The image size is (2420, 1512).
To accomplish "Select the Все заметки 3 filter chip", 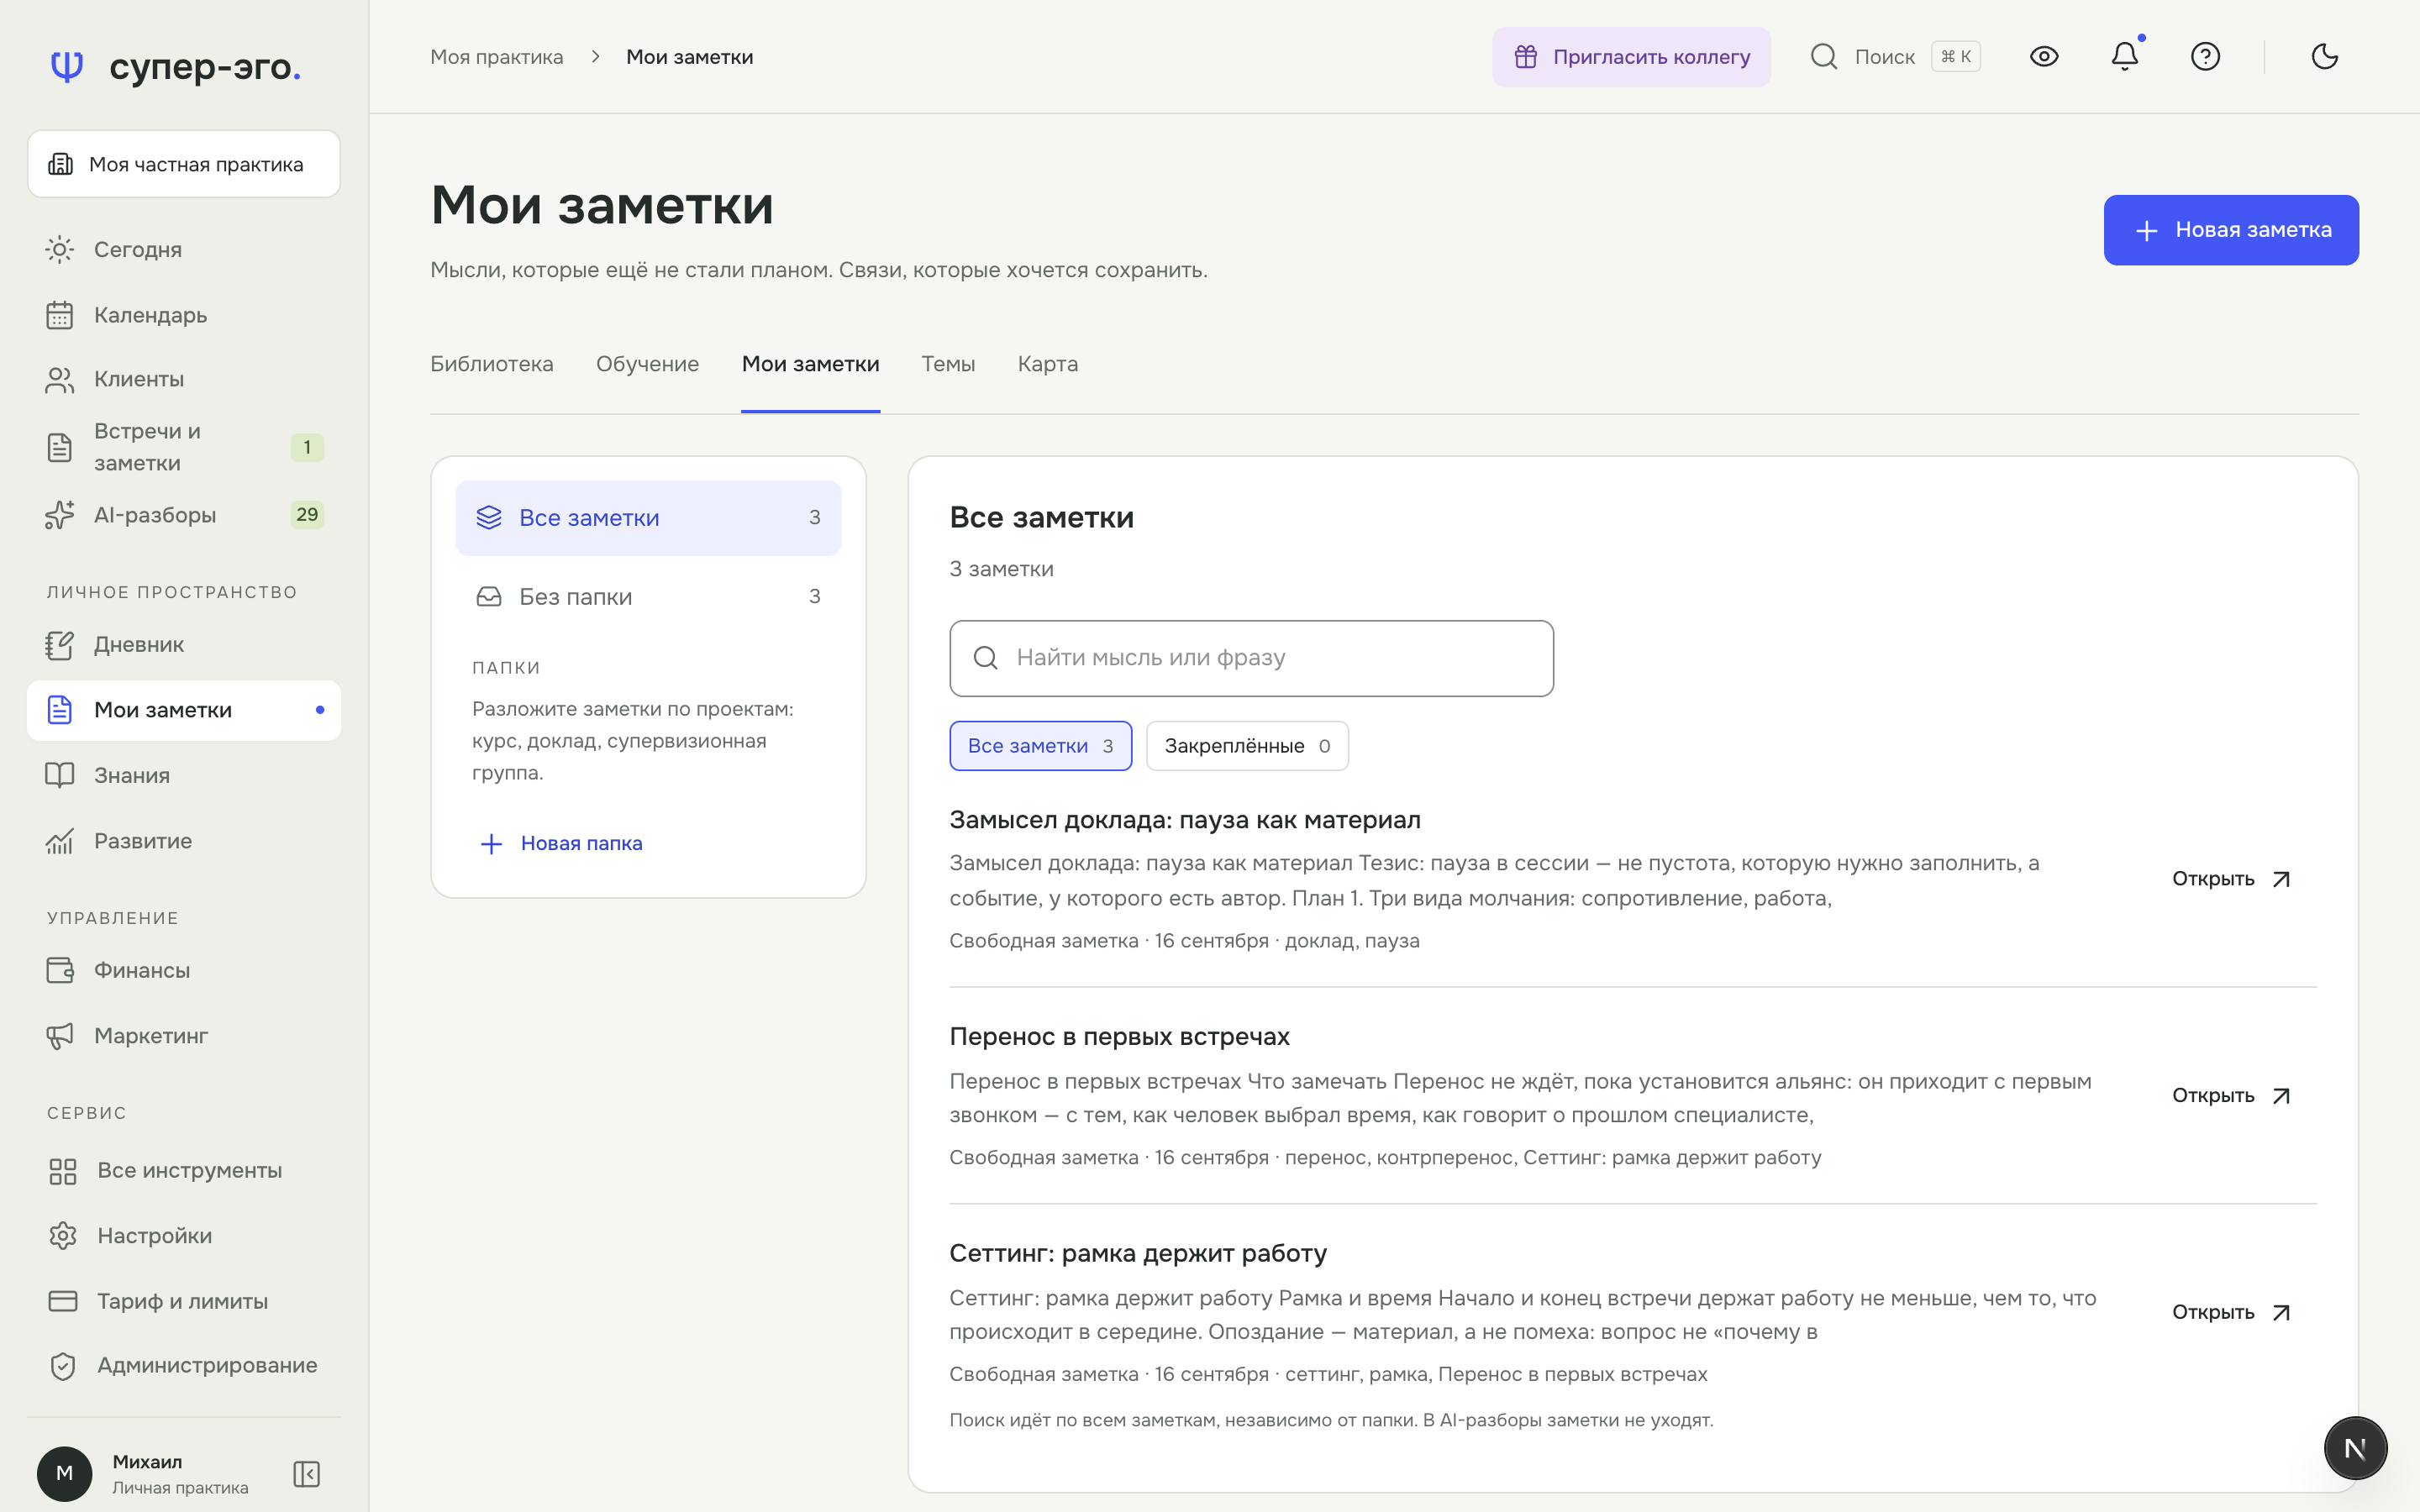I will click(x=1040, y=746).
